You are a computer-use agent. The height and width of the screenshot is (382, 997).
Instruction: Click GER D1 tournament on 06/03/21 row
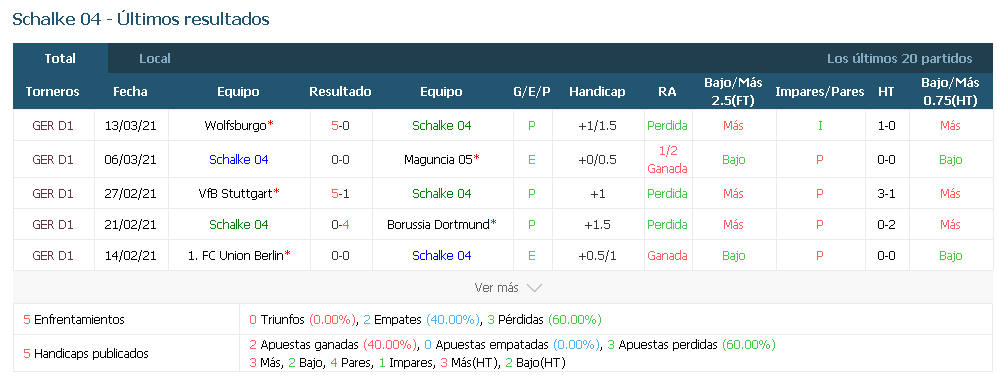click(53, 160)
